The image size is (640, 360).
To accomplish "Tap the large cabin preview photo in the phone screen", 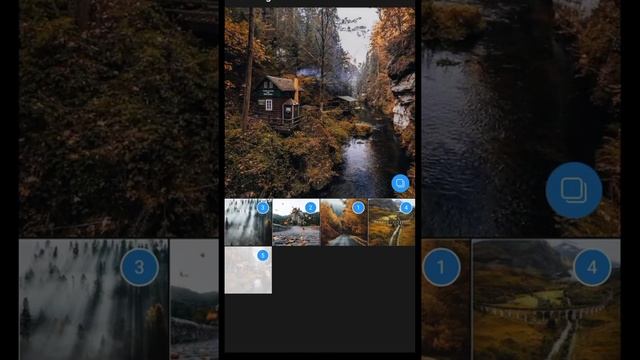I will (320, 102).
